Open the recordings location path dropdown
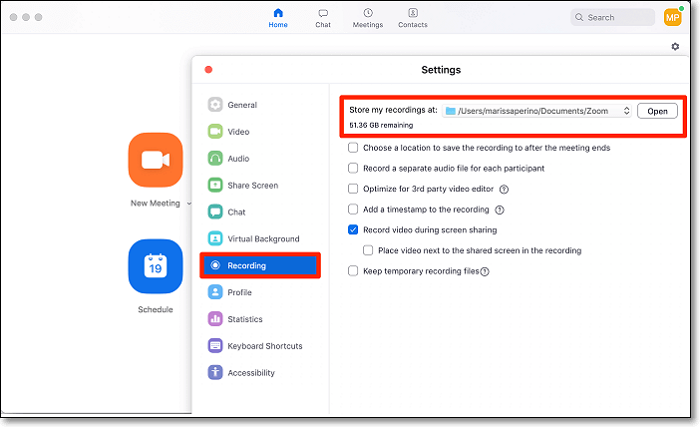 (537, 111)
